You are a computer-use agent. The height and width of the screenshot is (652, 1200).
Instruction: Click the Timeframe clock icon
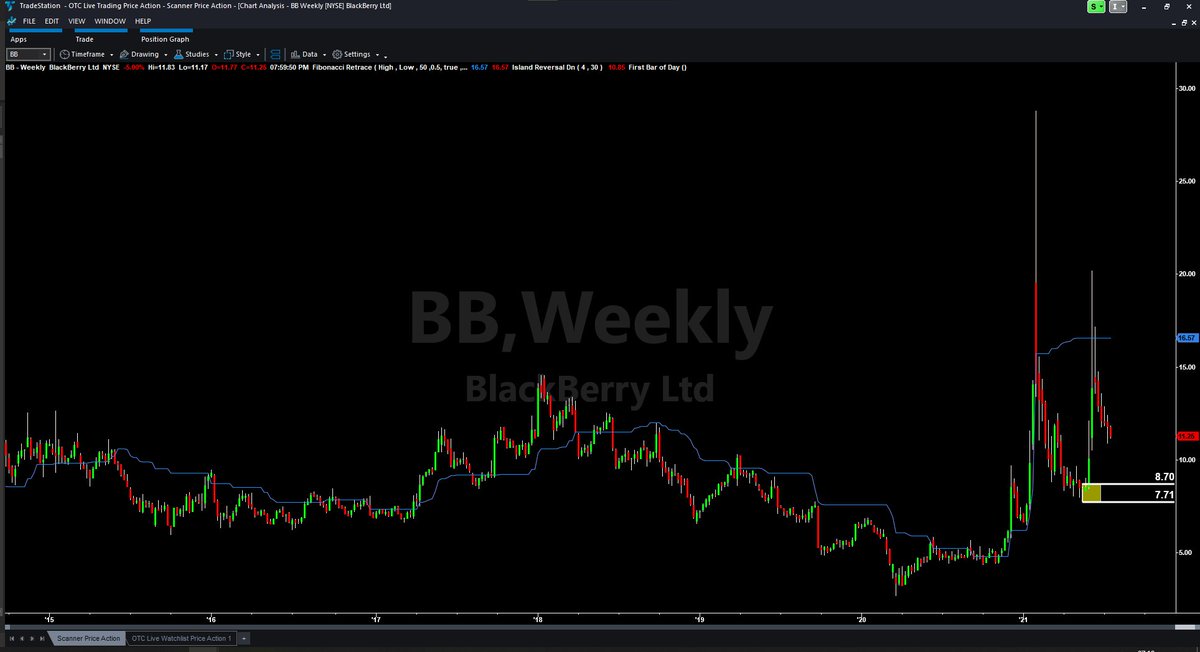pyautogui.click(x=65, y=54)
